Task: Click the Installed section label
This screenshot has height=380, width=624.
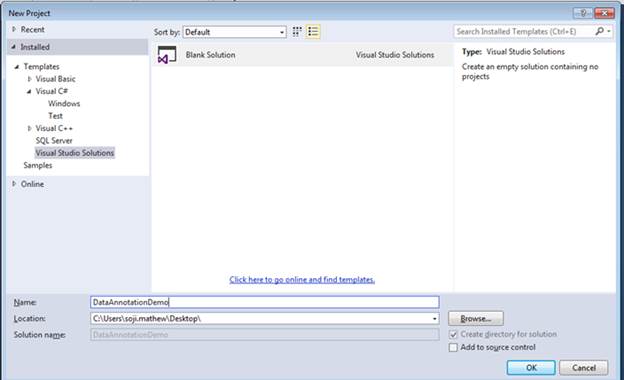Action: (x=35, y=47)
